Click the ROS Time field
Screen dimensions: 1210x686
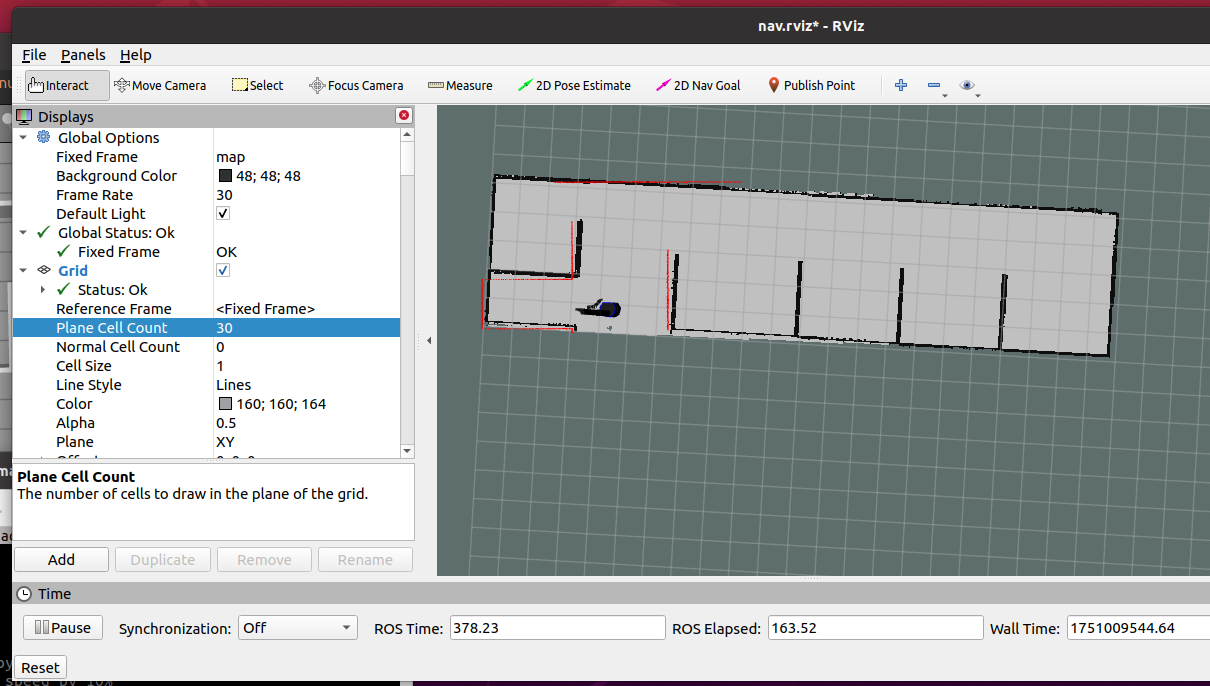coord(557,628)
